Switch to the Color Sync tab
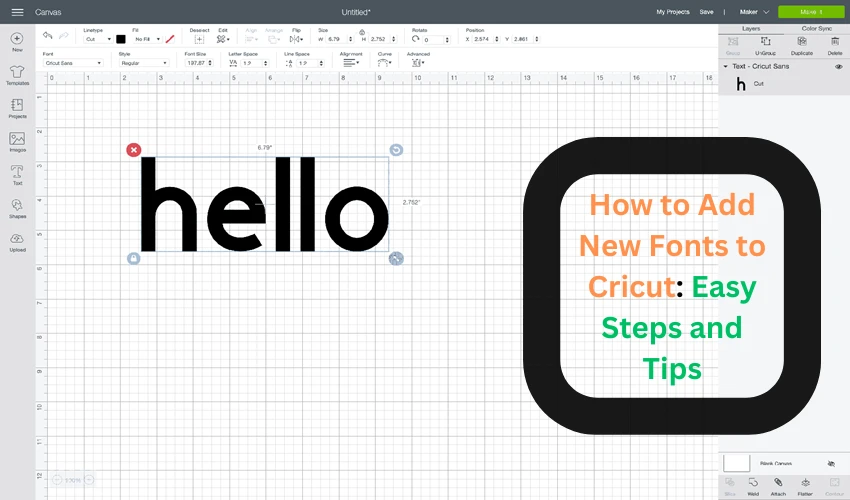Viewport: 850px width, 500px height. (x=816, y=28)
